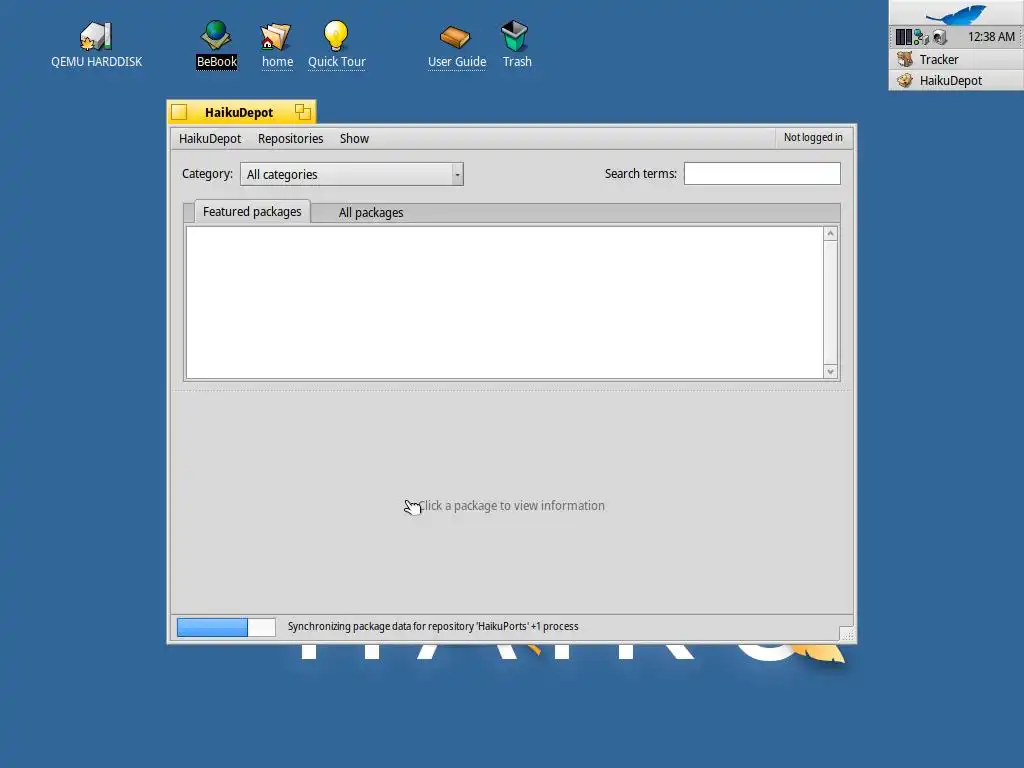Click the Synchronizing package data status text
Viewport: 1024px width, 768px height.
click(433, 626)
